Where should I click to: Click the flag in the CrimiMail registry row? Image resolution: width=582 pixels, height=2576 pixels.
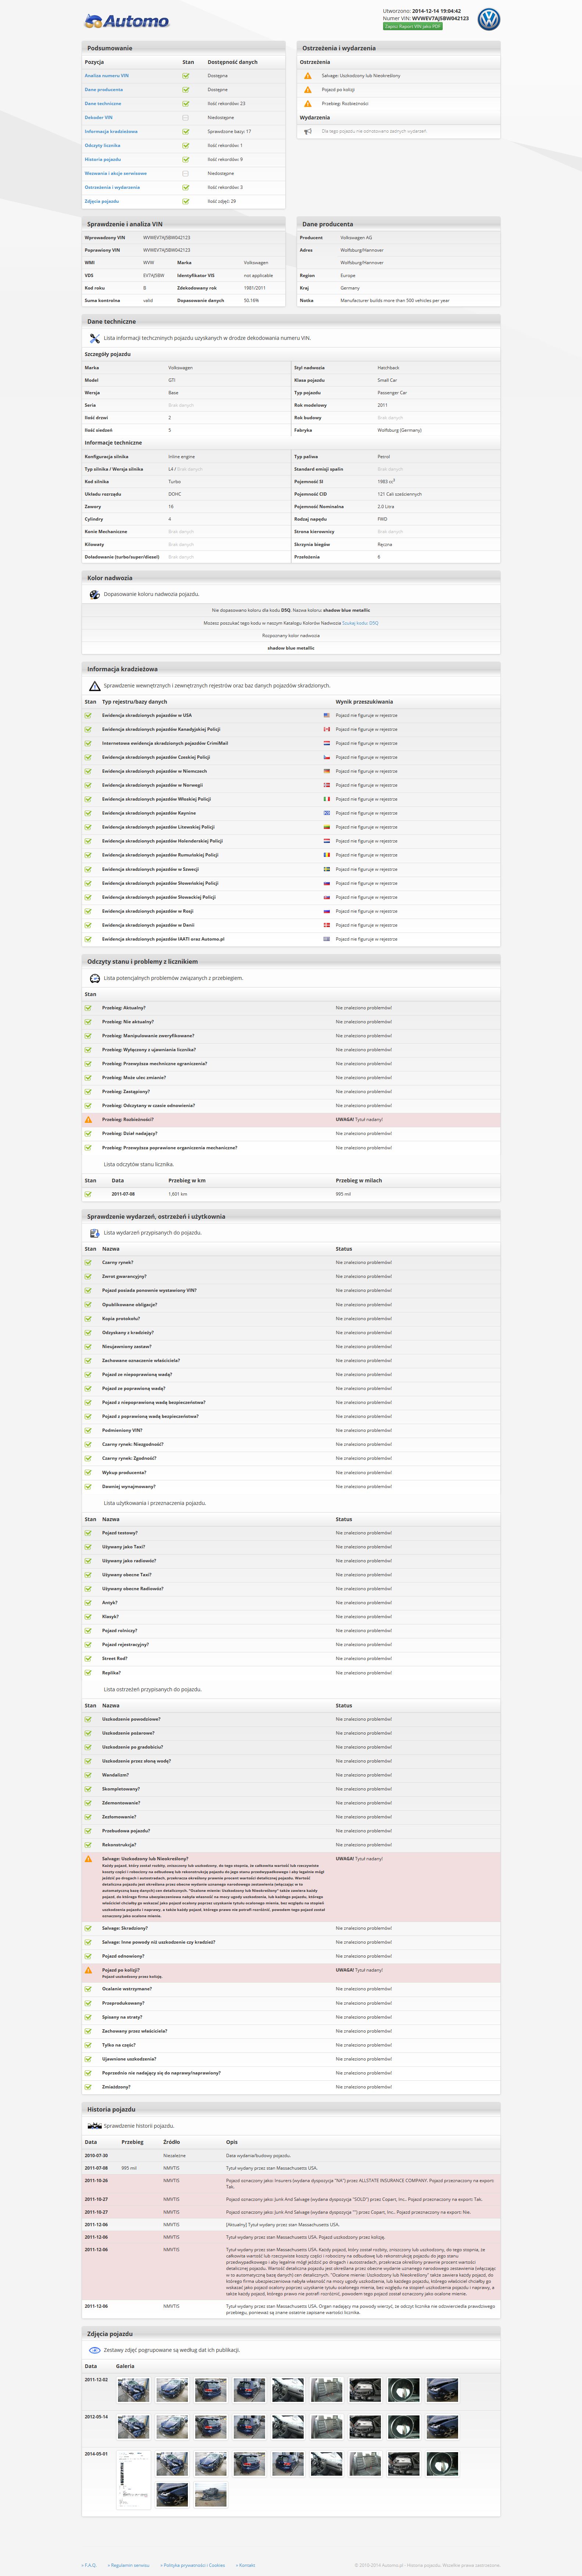[x=326, y=743]
